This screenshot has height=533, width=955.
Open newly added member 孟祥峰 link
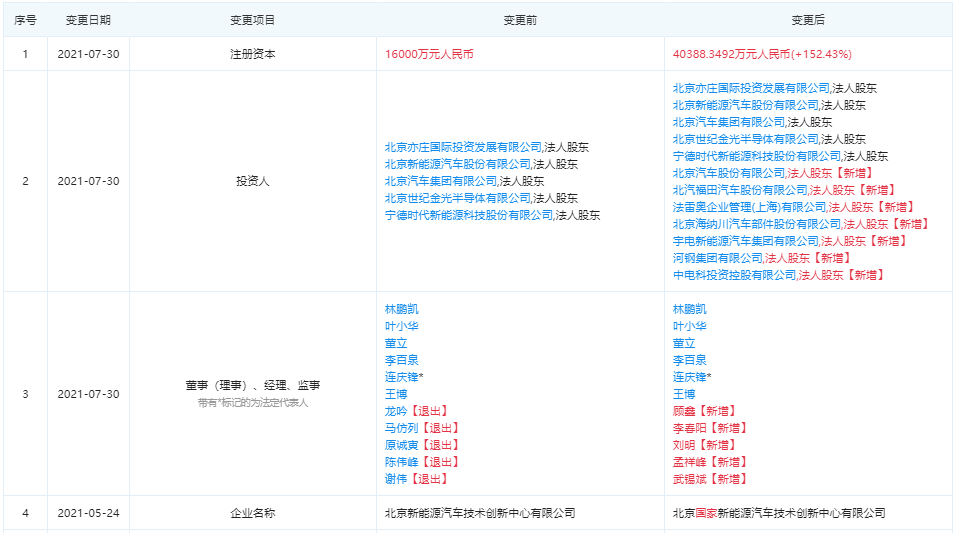pos(689,462)
